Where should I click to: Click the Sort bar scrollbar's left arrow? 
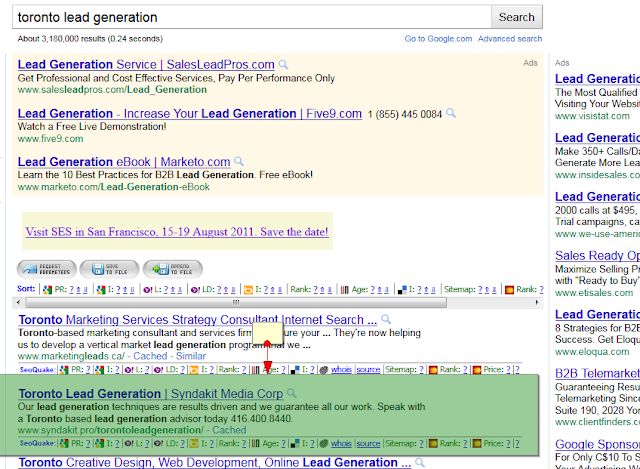[18, 302]
